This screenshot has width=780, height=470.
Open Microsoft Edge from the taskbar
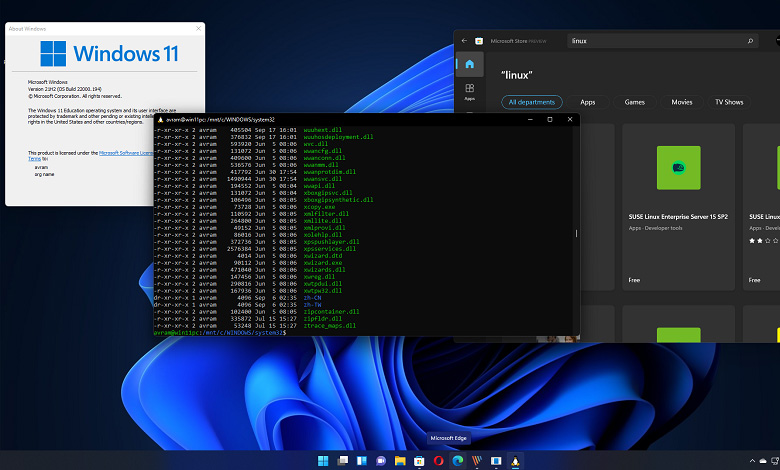457,460
